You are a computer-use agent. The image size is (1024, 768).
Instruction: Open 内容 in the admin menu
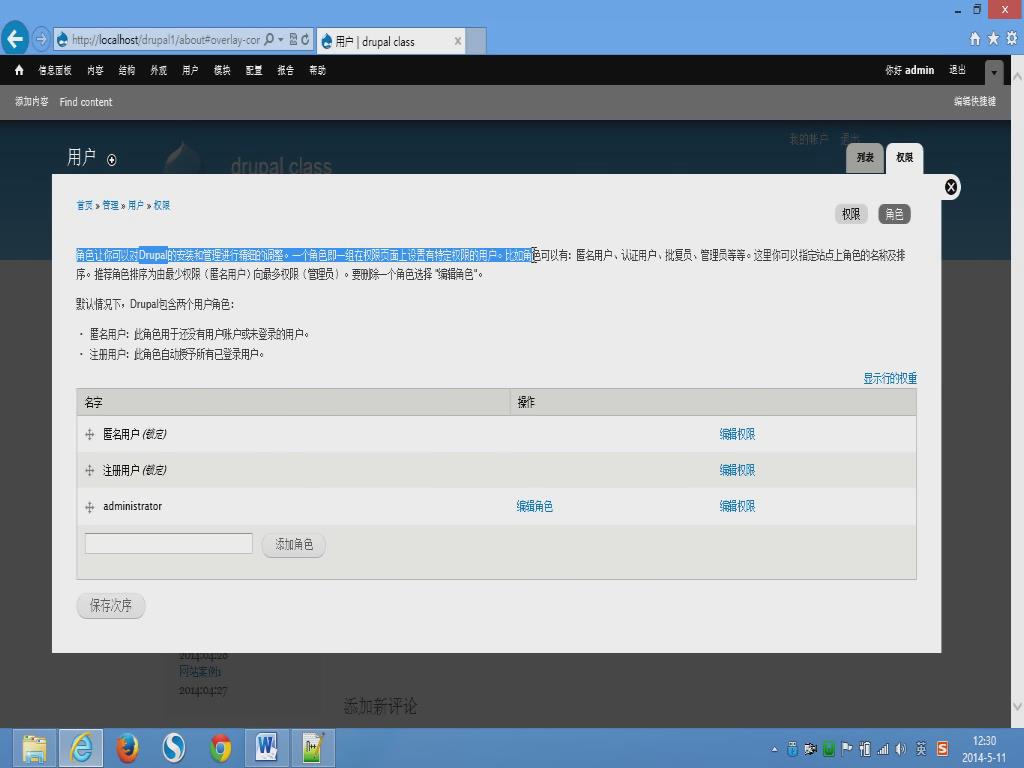tap(95, 70)
